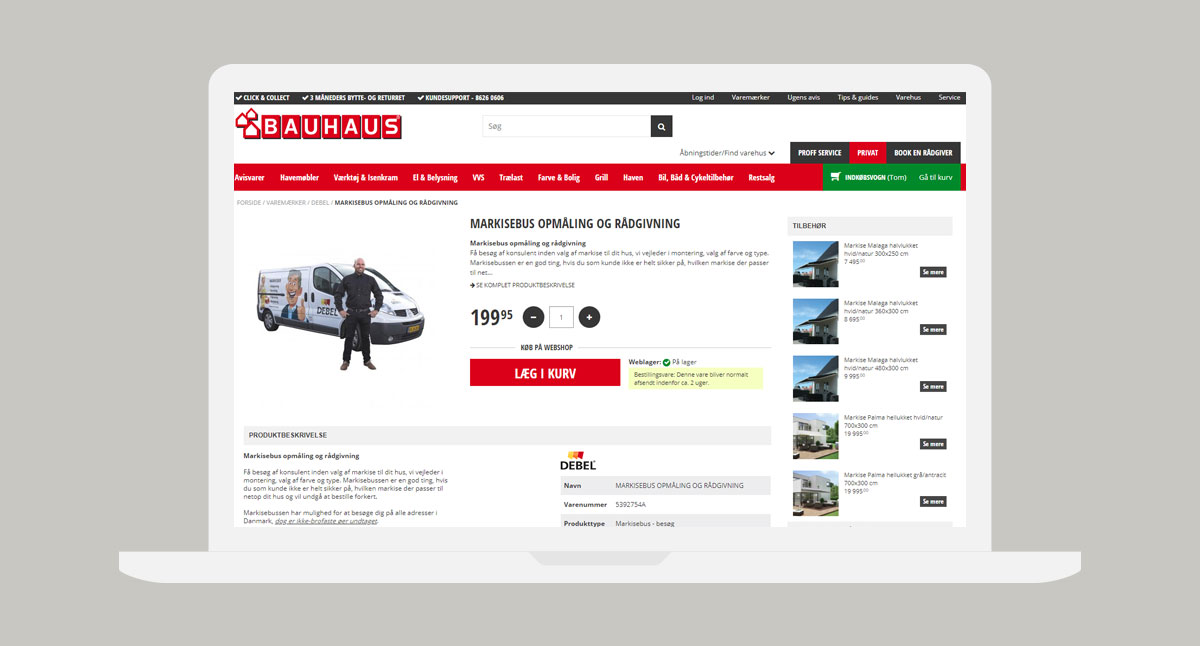Click Se mere for Palma hvid/natur
Screen dimensions: 1200x646
(933, 444)
